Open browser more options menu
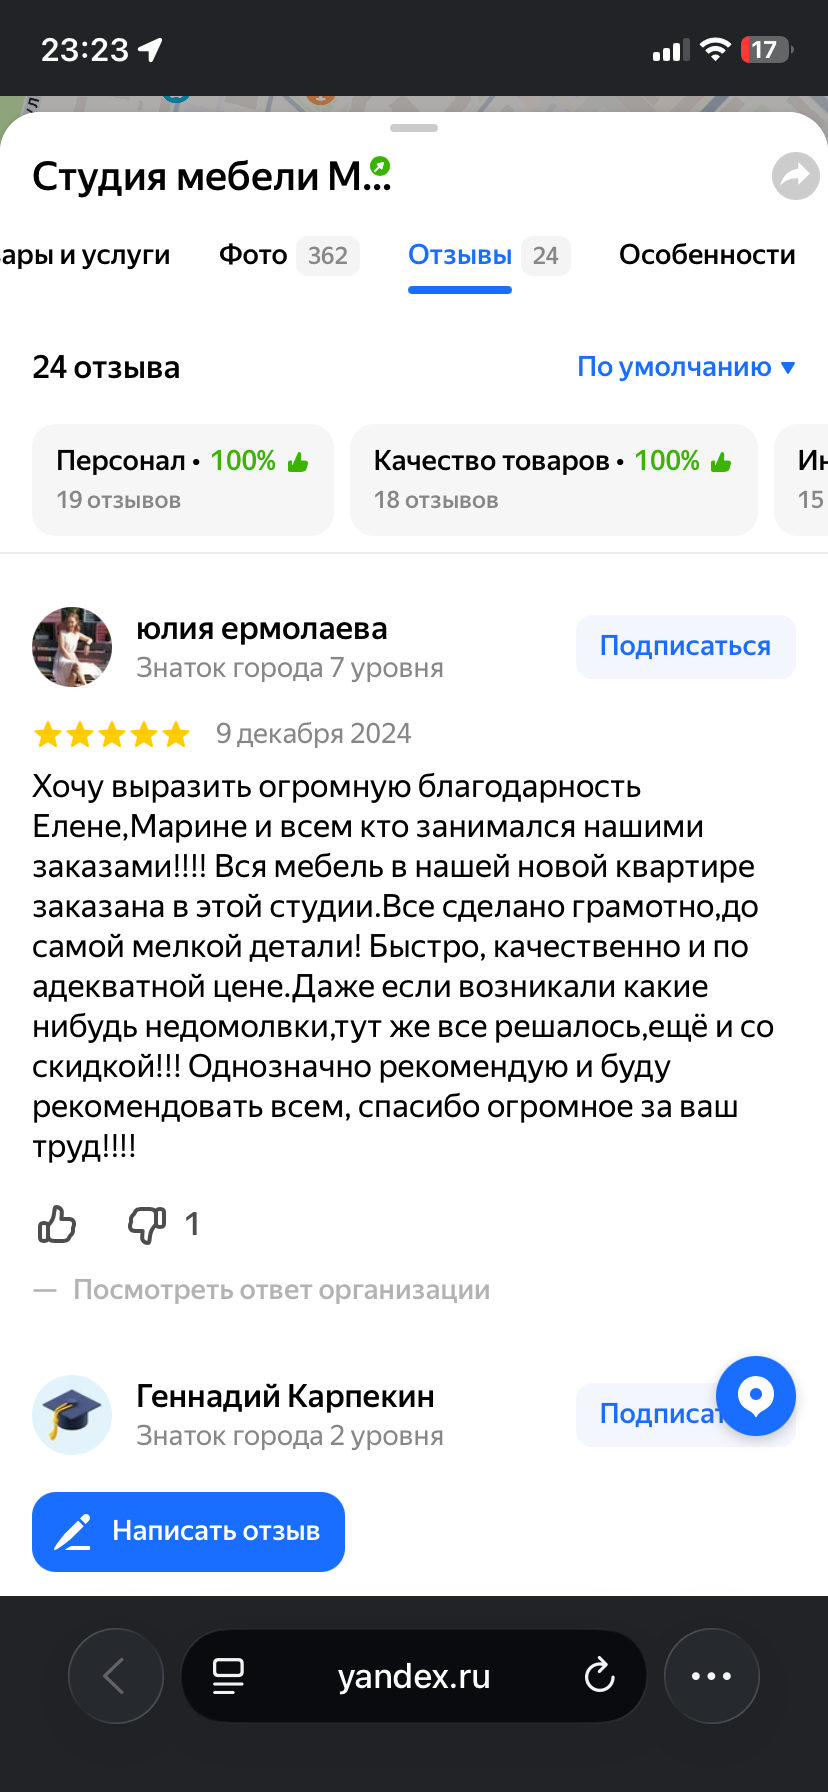 click(x=711, y=1676)
